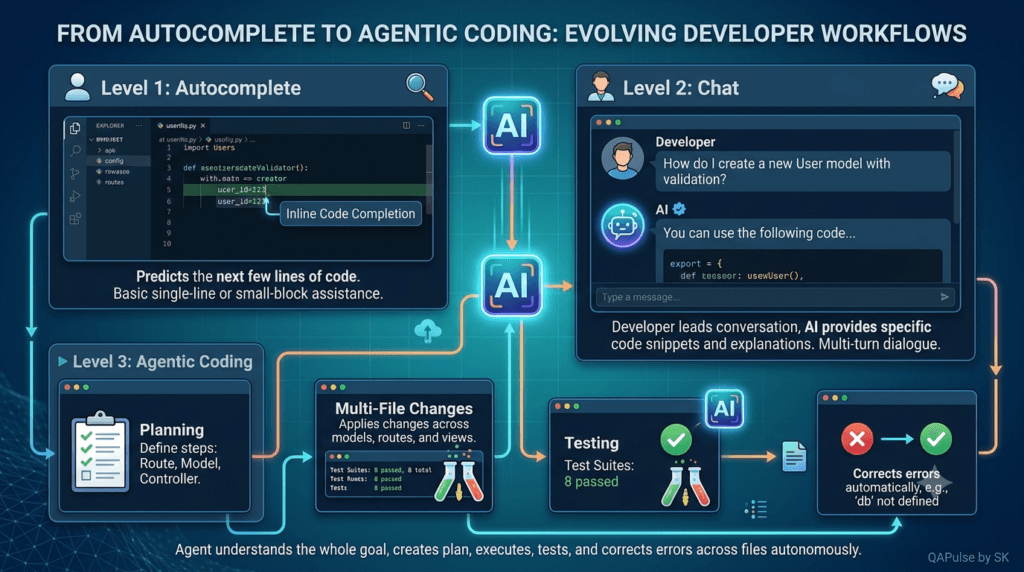Click the chat window scrollbar
The height and width of the screenshot is (572, 1024).
coord(956,176)
